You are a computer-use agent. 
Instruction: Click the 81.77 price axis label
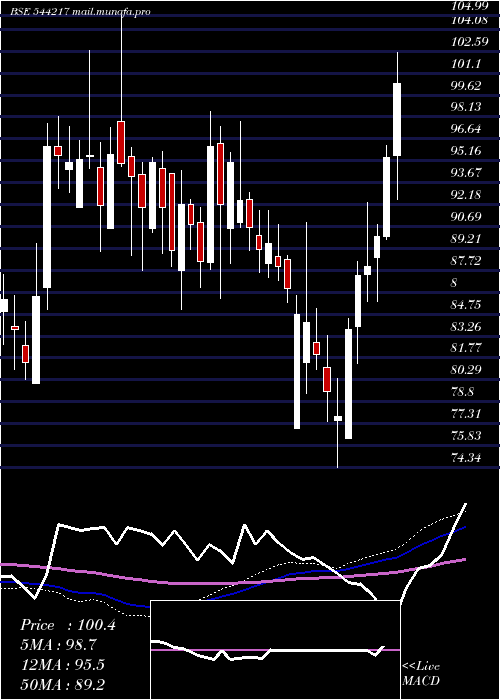[466, 347]
